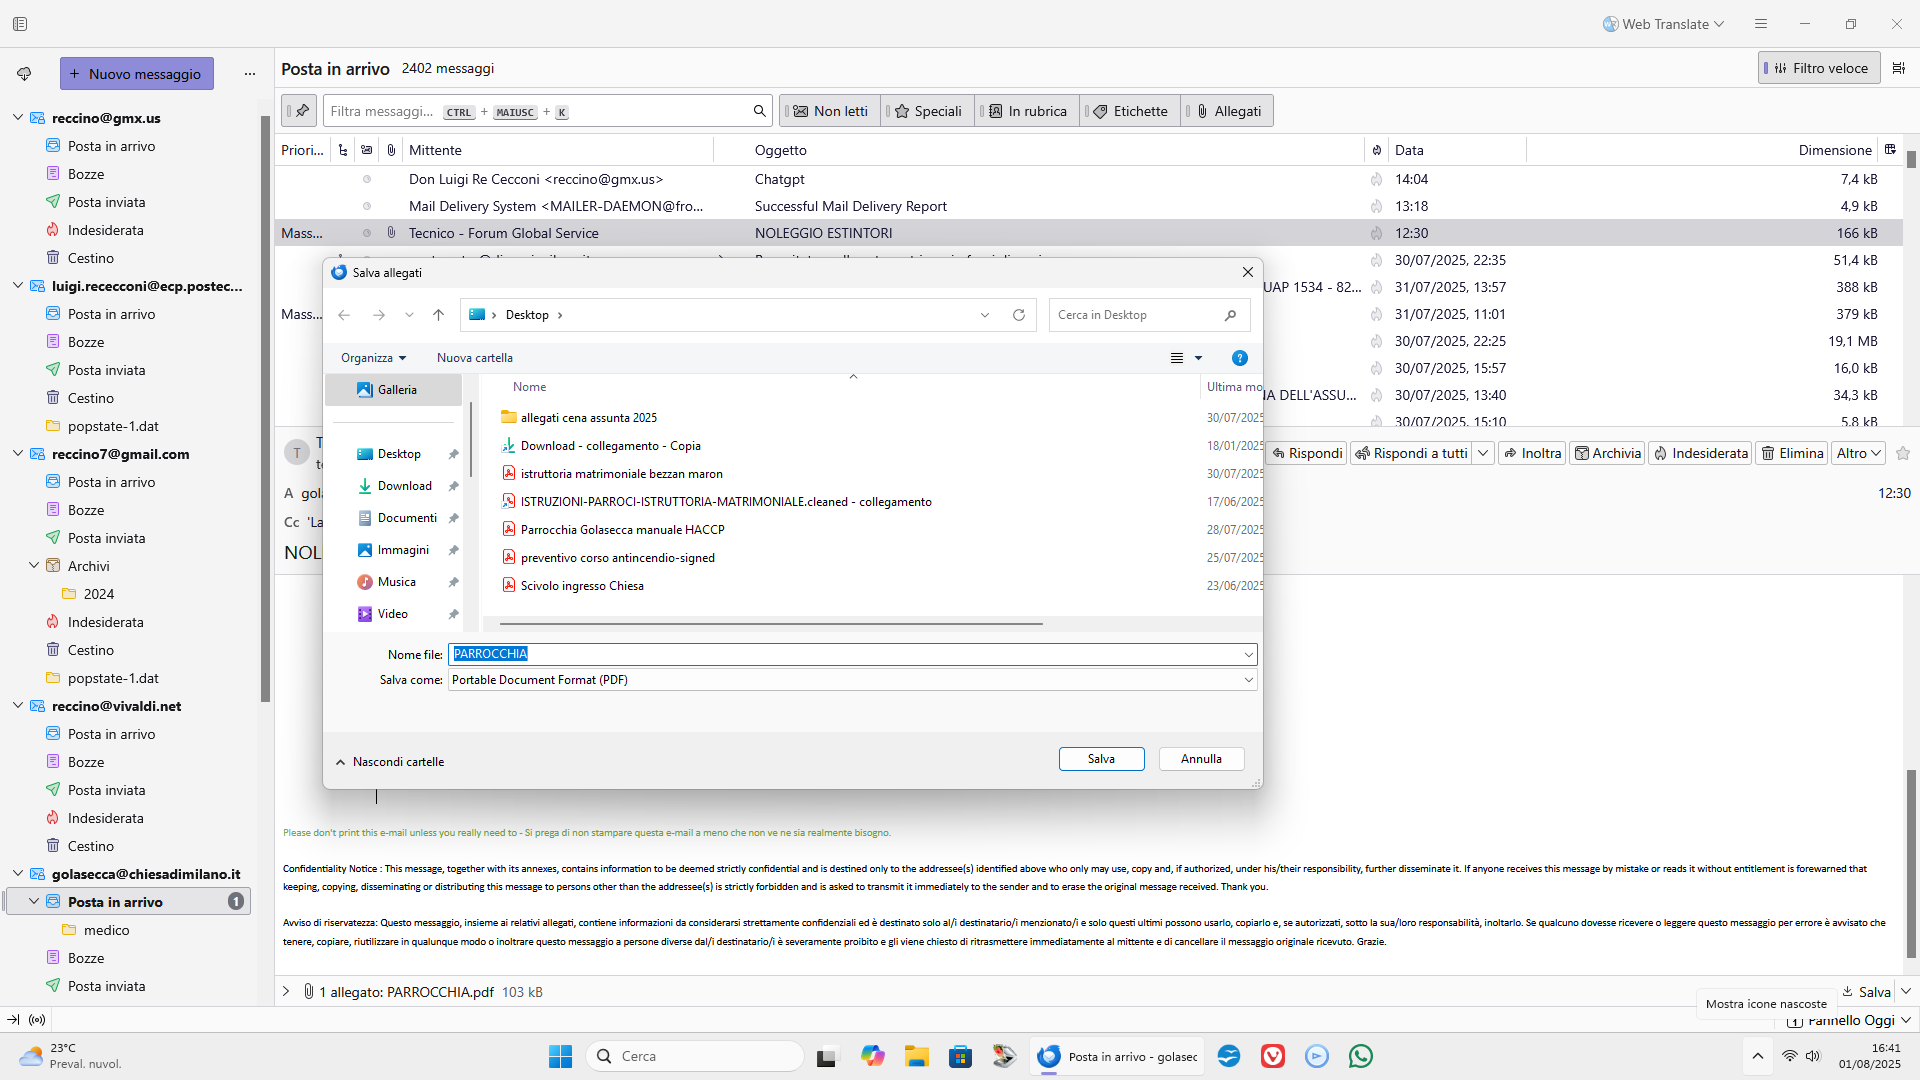The image size is (1920, 1080).
Task: Expand the Altro actions dropdown
Action: click(1859, 453)
